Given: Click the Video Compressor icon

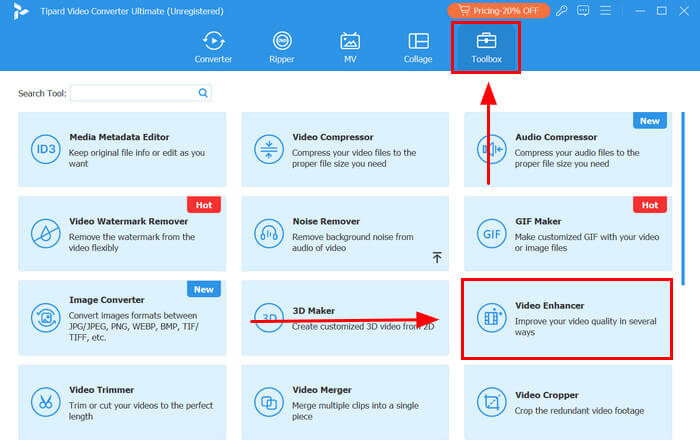Looking at the screenshot, I should pos(269,150).
